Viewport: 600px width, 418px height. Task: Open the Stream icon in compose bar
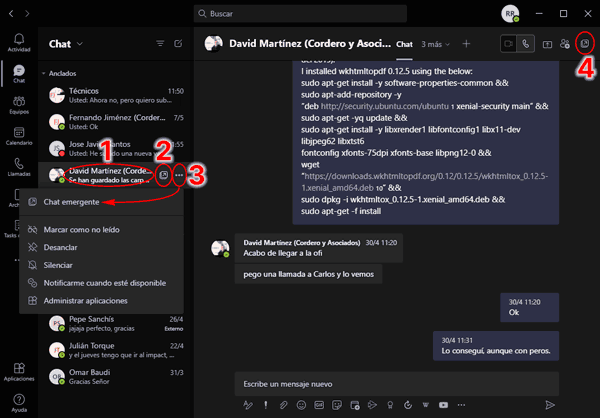(x=372, y=405)
